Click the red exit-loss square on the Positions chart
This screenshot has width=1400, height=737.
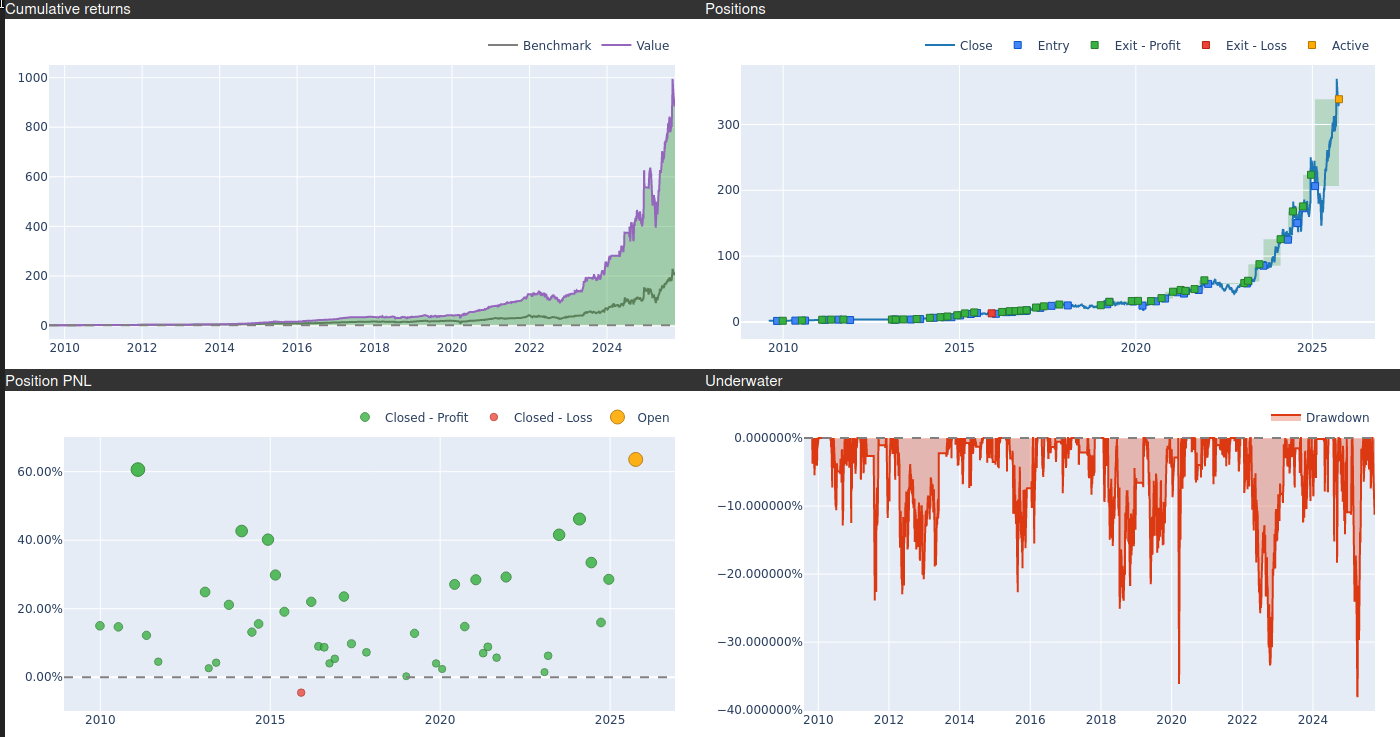click(992, 313)
